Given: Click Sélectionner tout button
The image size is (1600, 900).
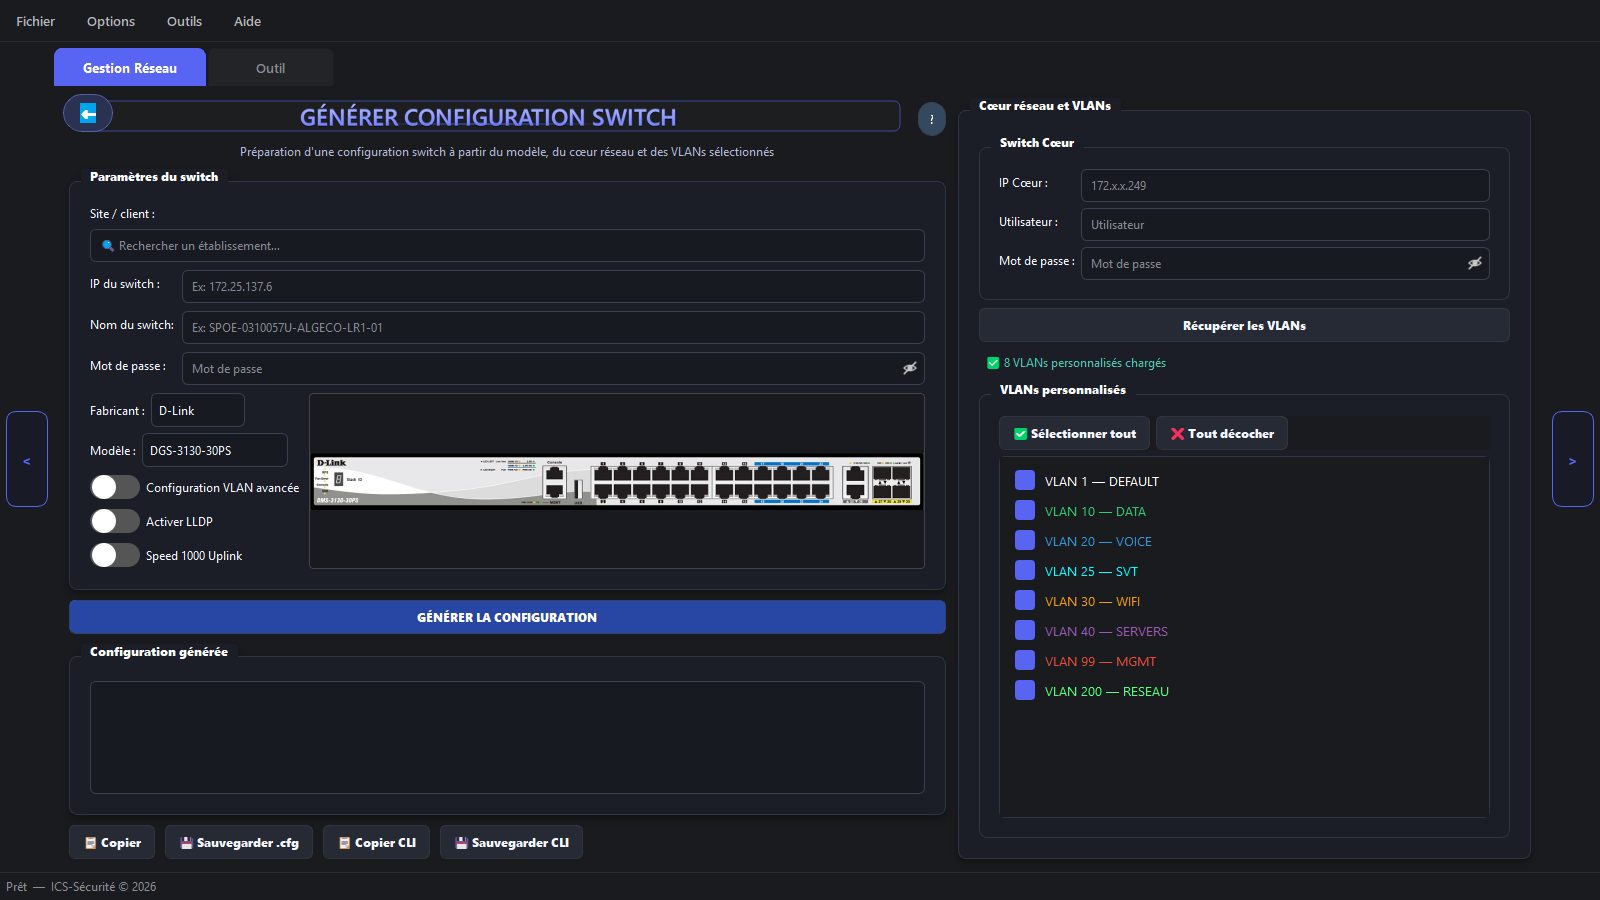Looking at the screenshot, I should pyautogui.click(x=1074, y=433).
